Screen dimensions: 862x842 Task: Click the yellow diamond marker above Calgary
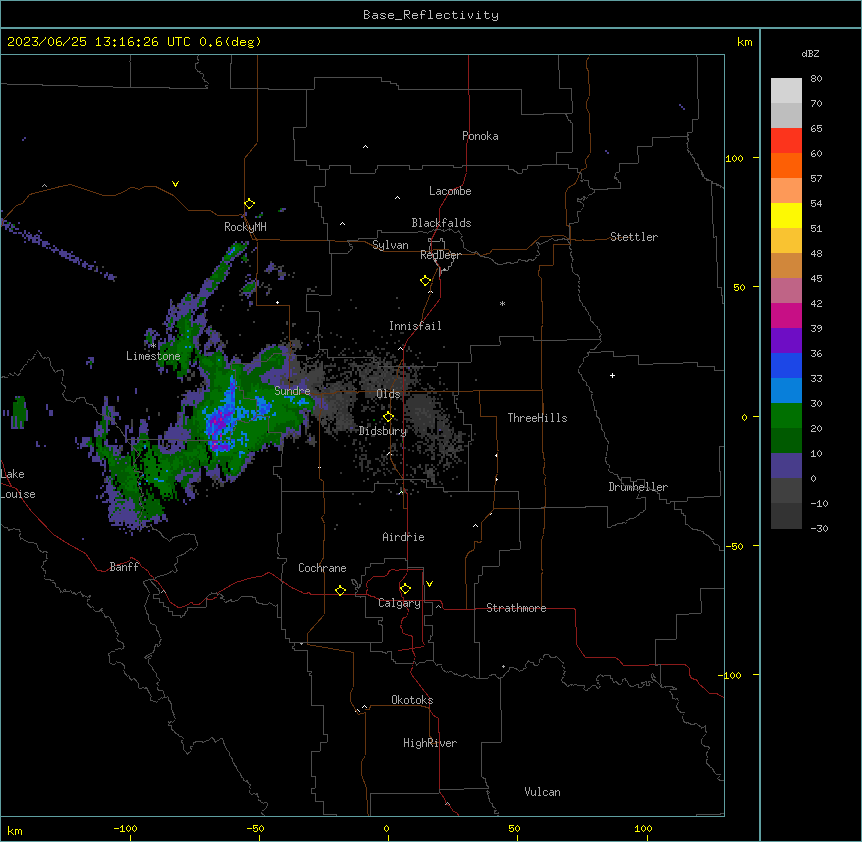point(405,589)
